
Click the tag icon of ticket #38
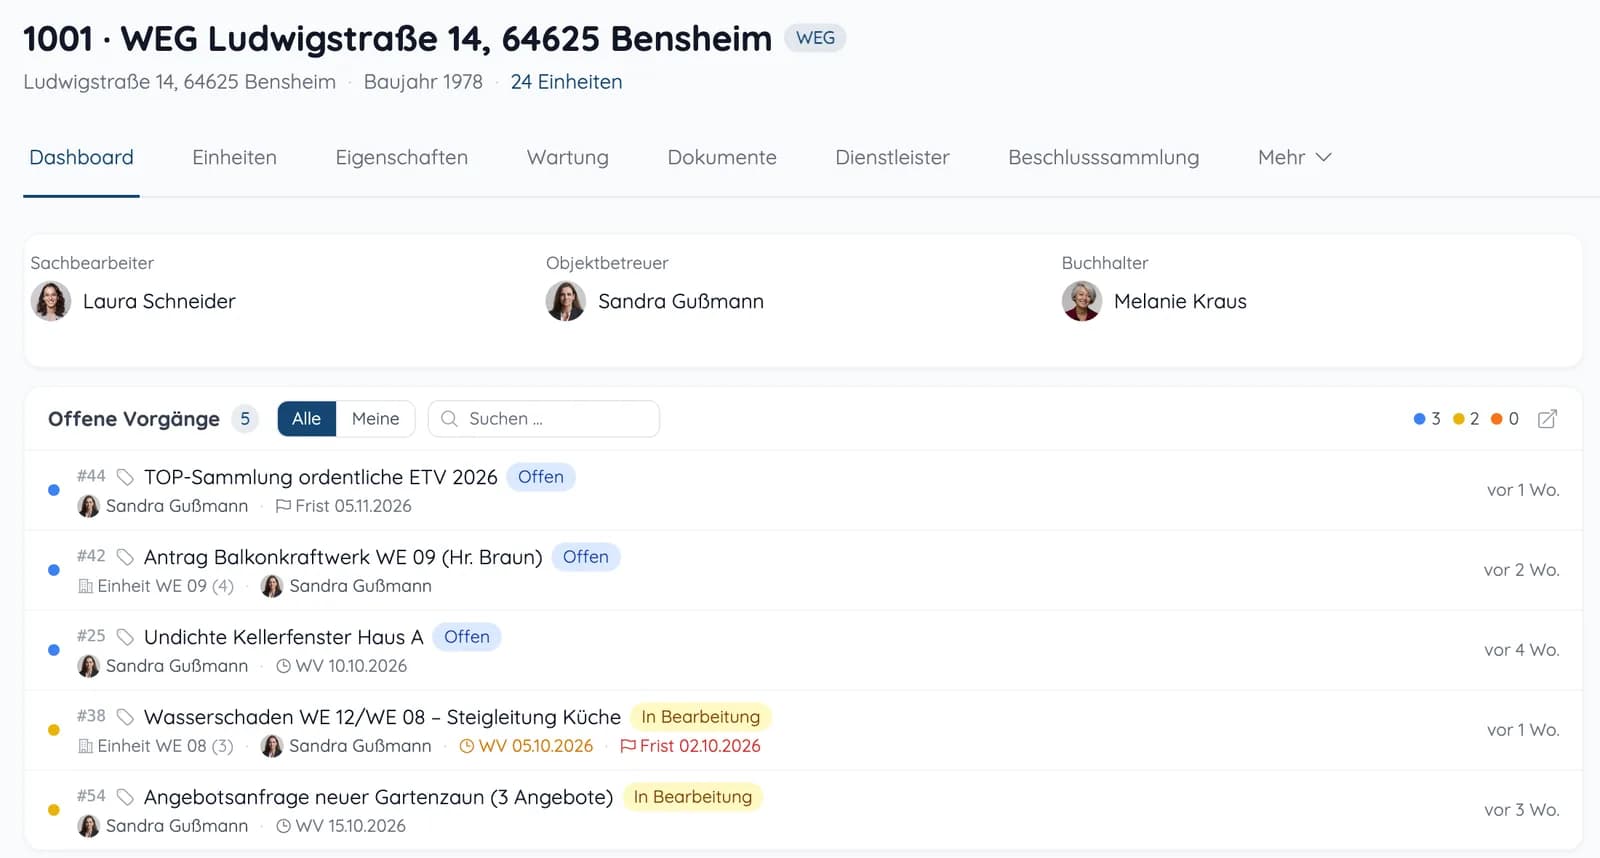click(x=125, y=717)
